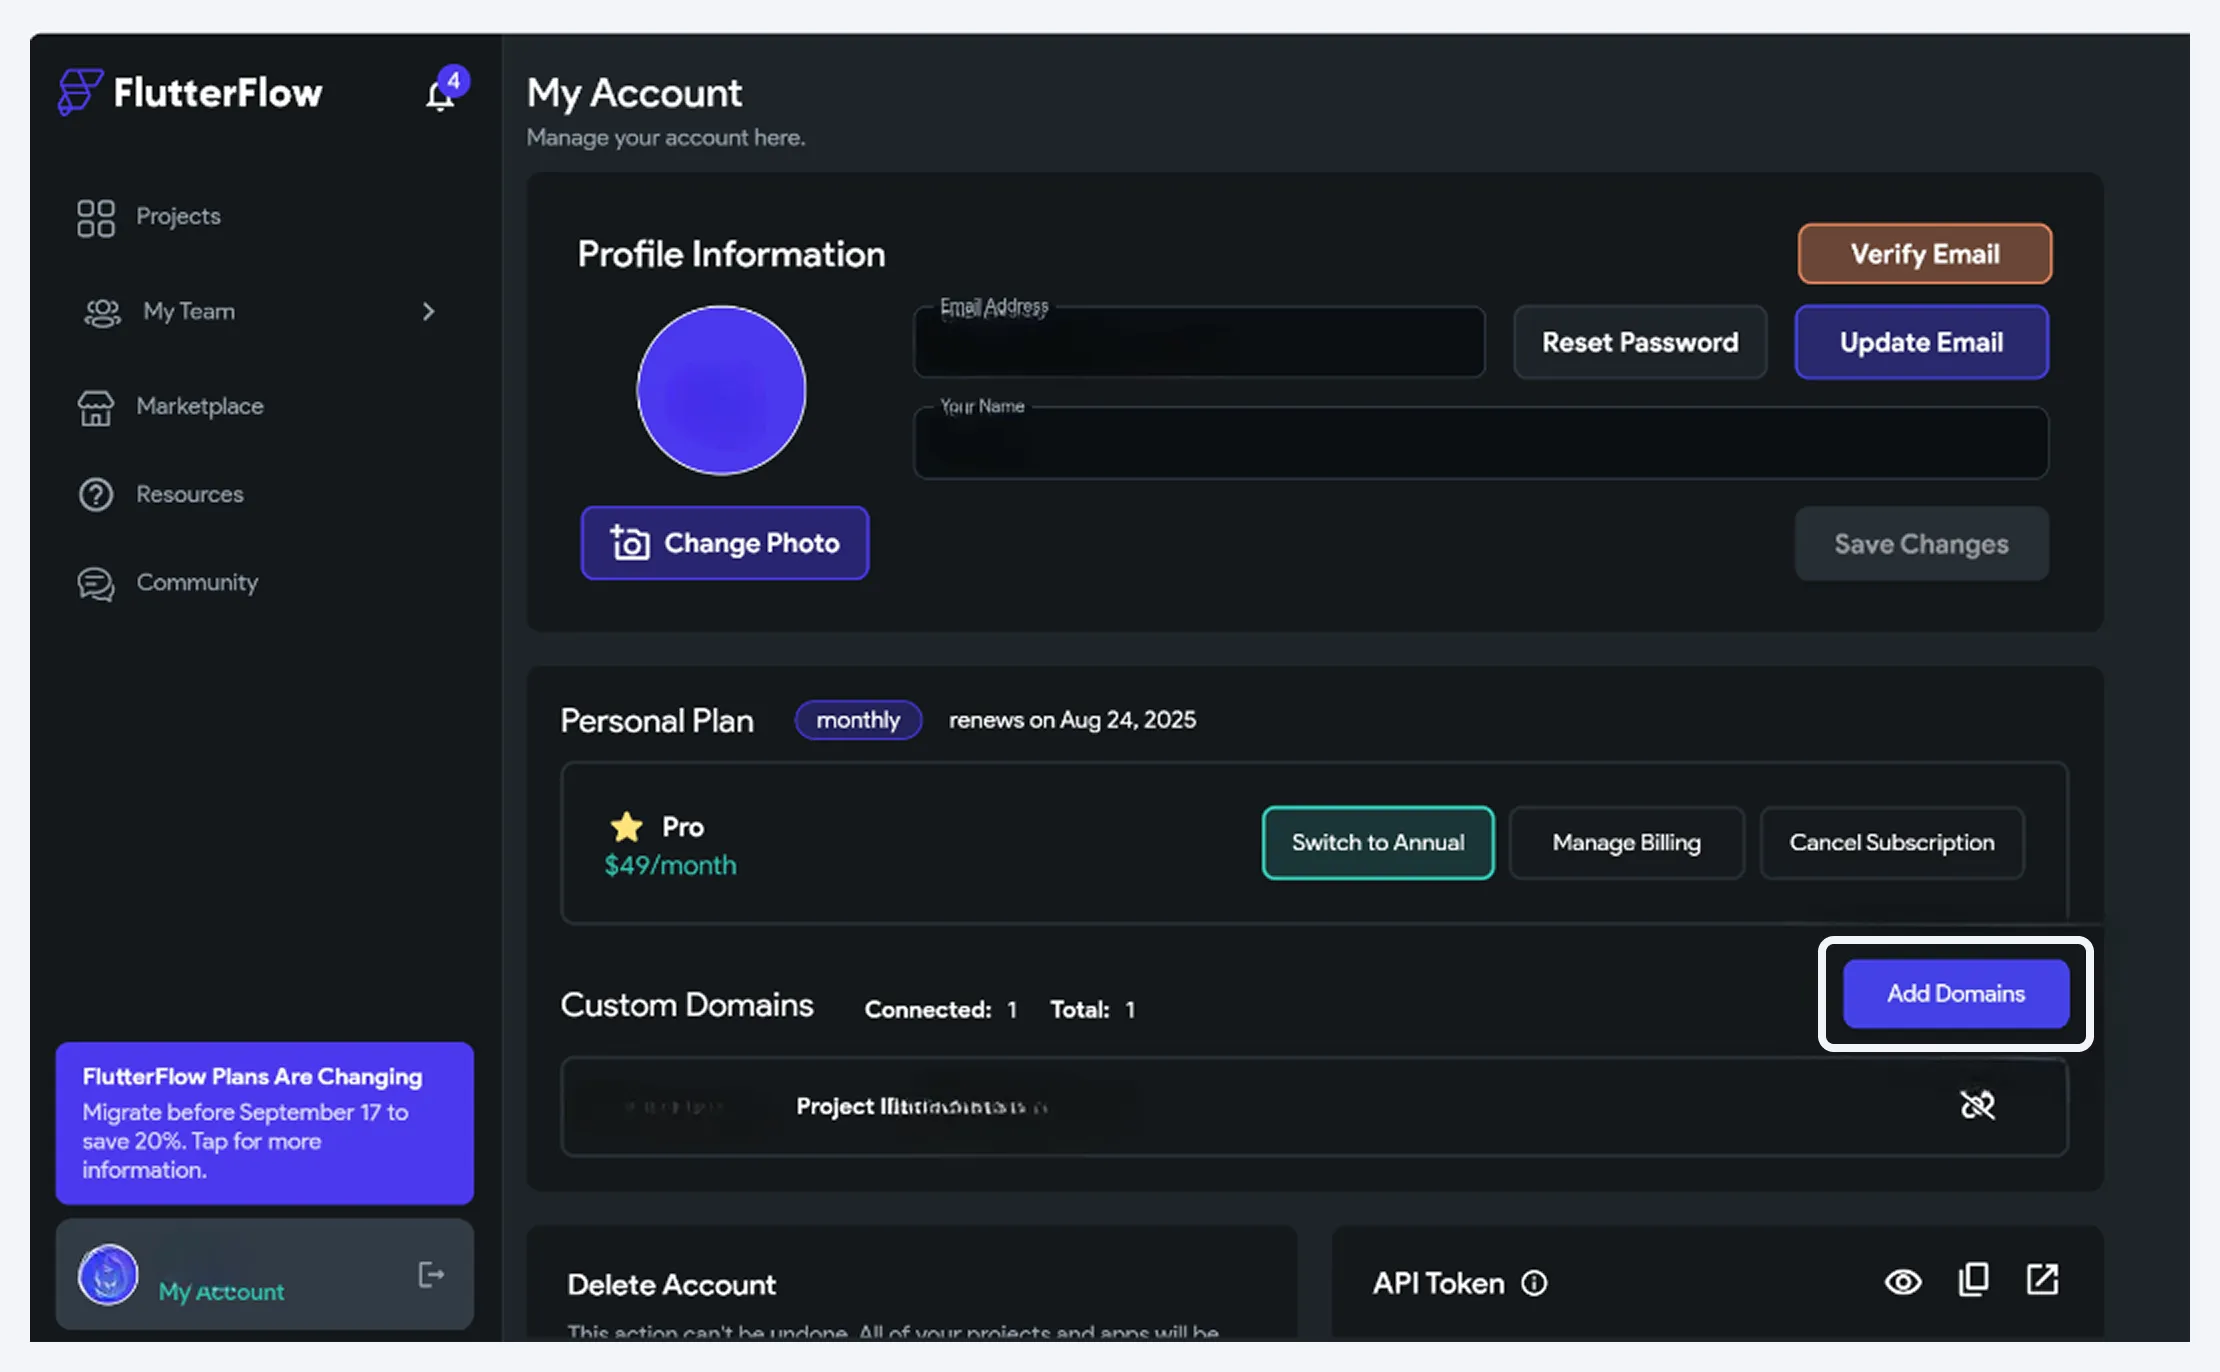This screenshot has height=1372, width=2220.
Task: Click the Add Domains button
Action: 1956,994
